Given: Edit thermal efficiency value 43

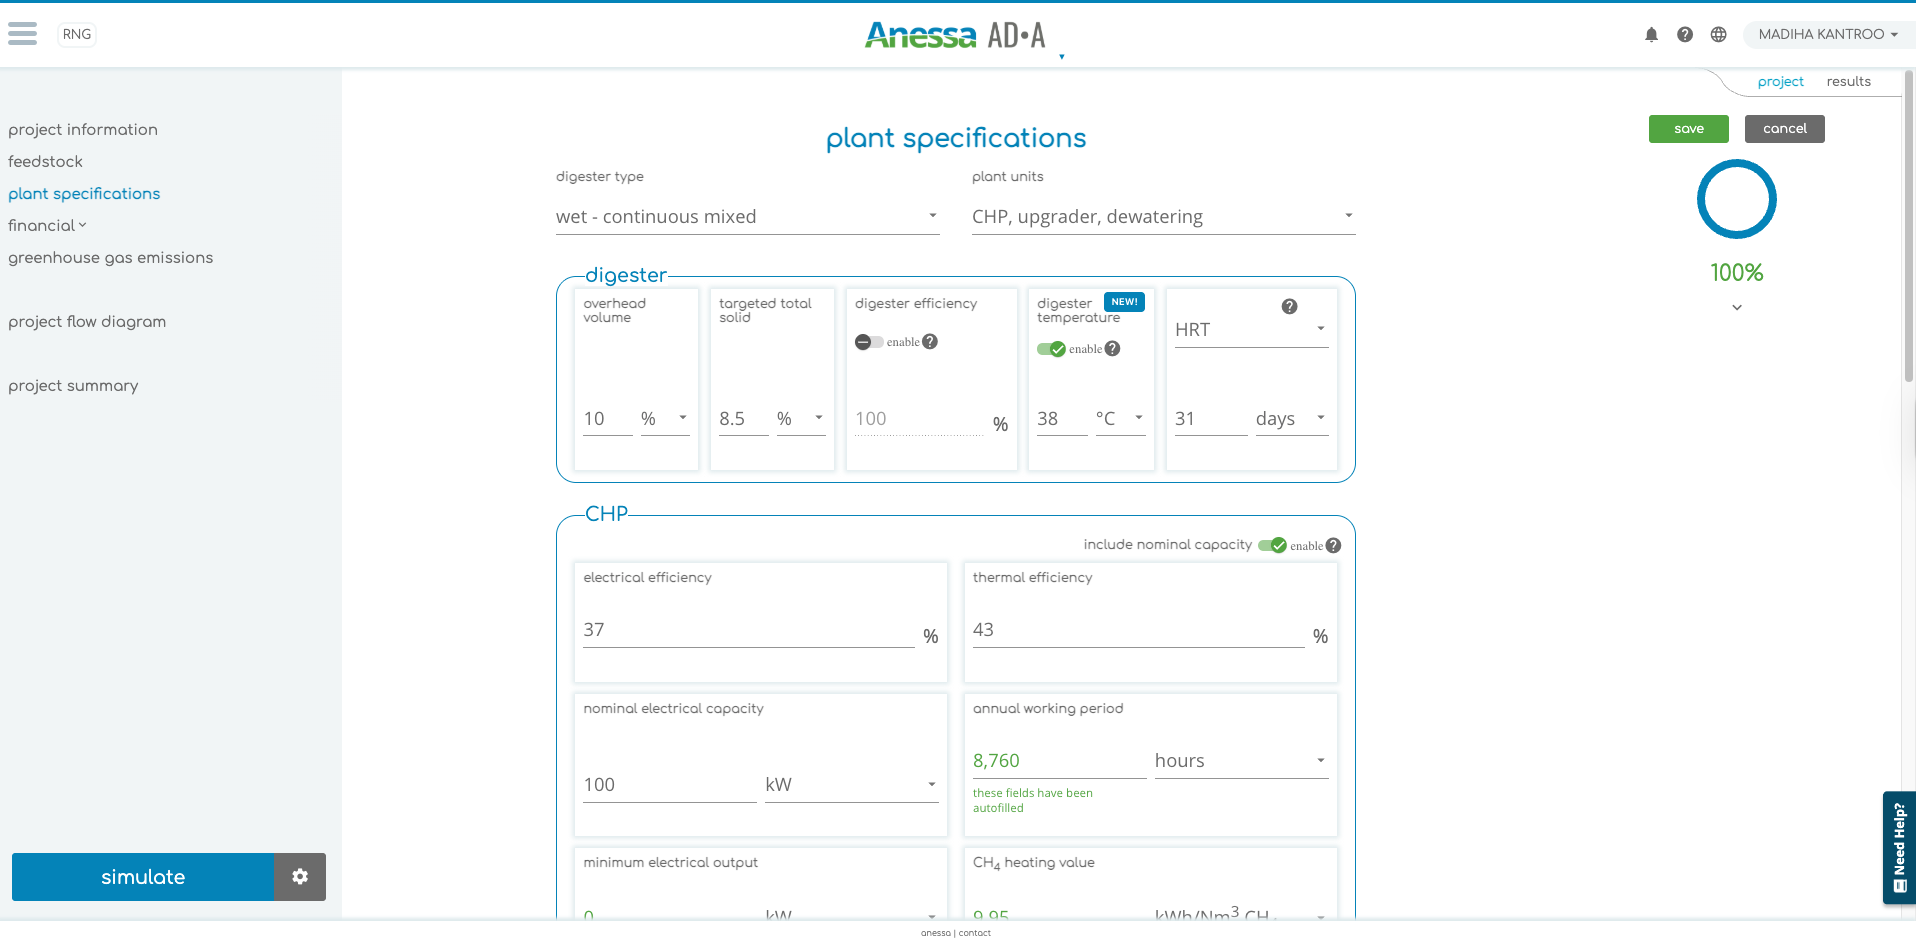Looking at the screenshot, I should tap(1138, 631).
